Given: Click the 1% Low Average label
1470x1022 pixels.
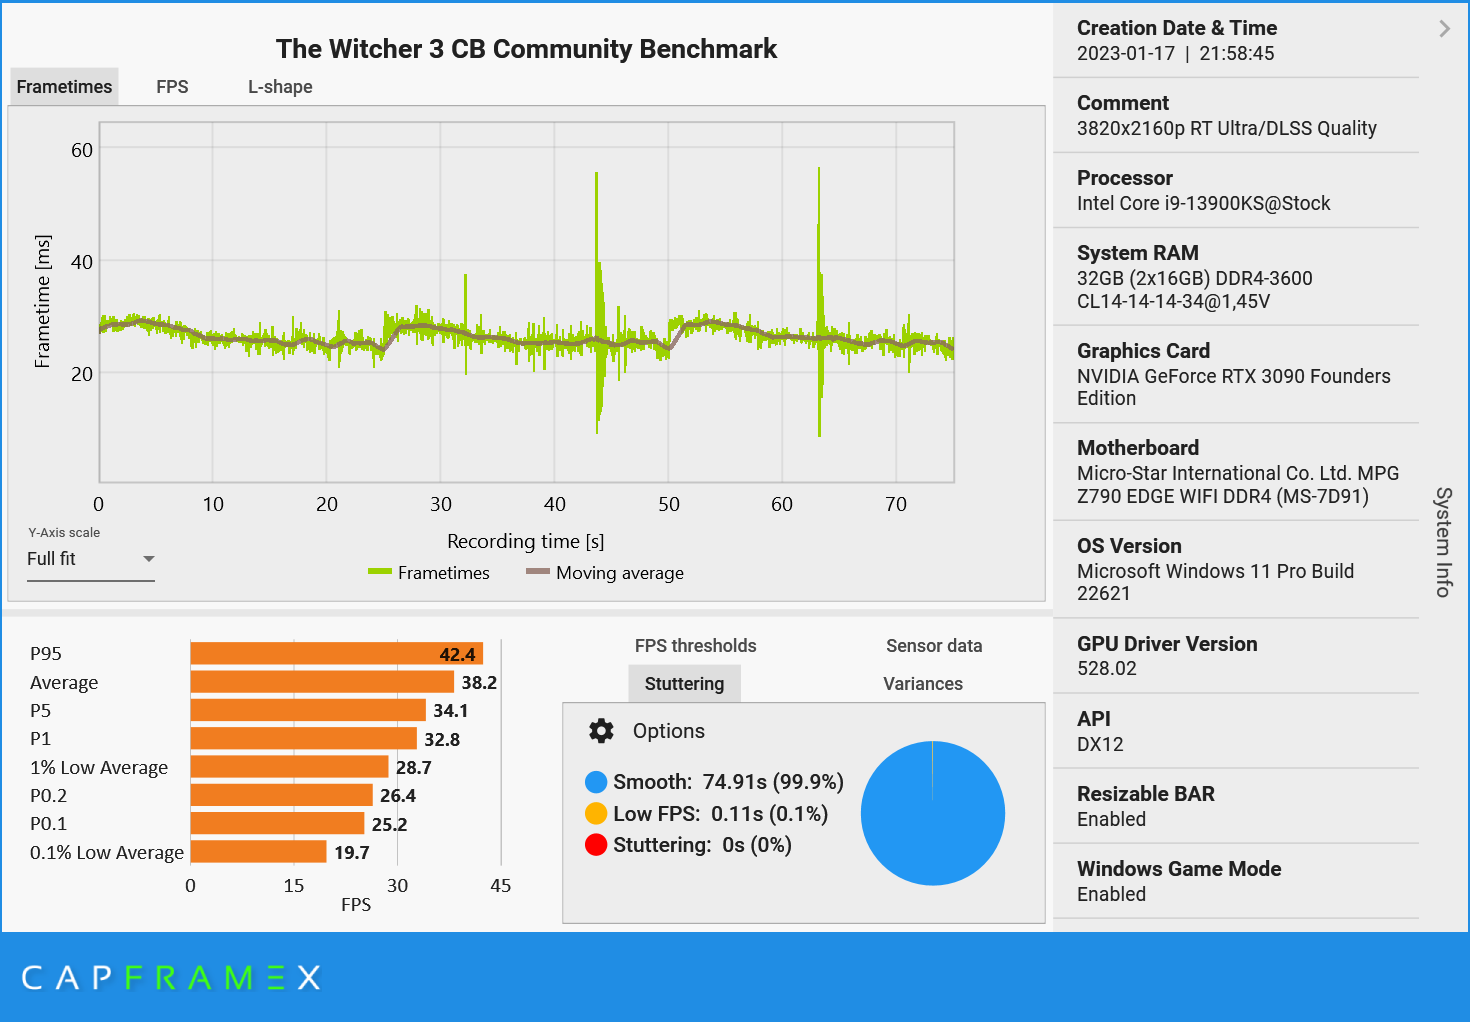Looking at the screenshot, I should (x=99, y=767).
